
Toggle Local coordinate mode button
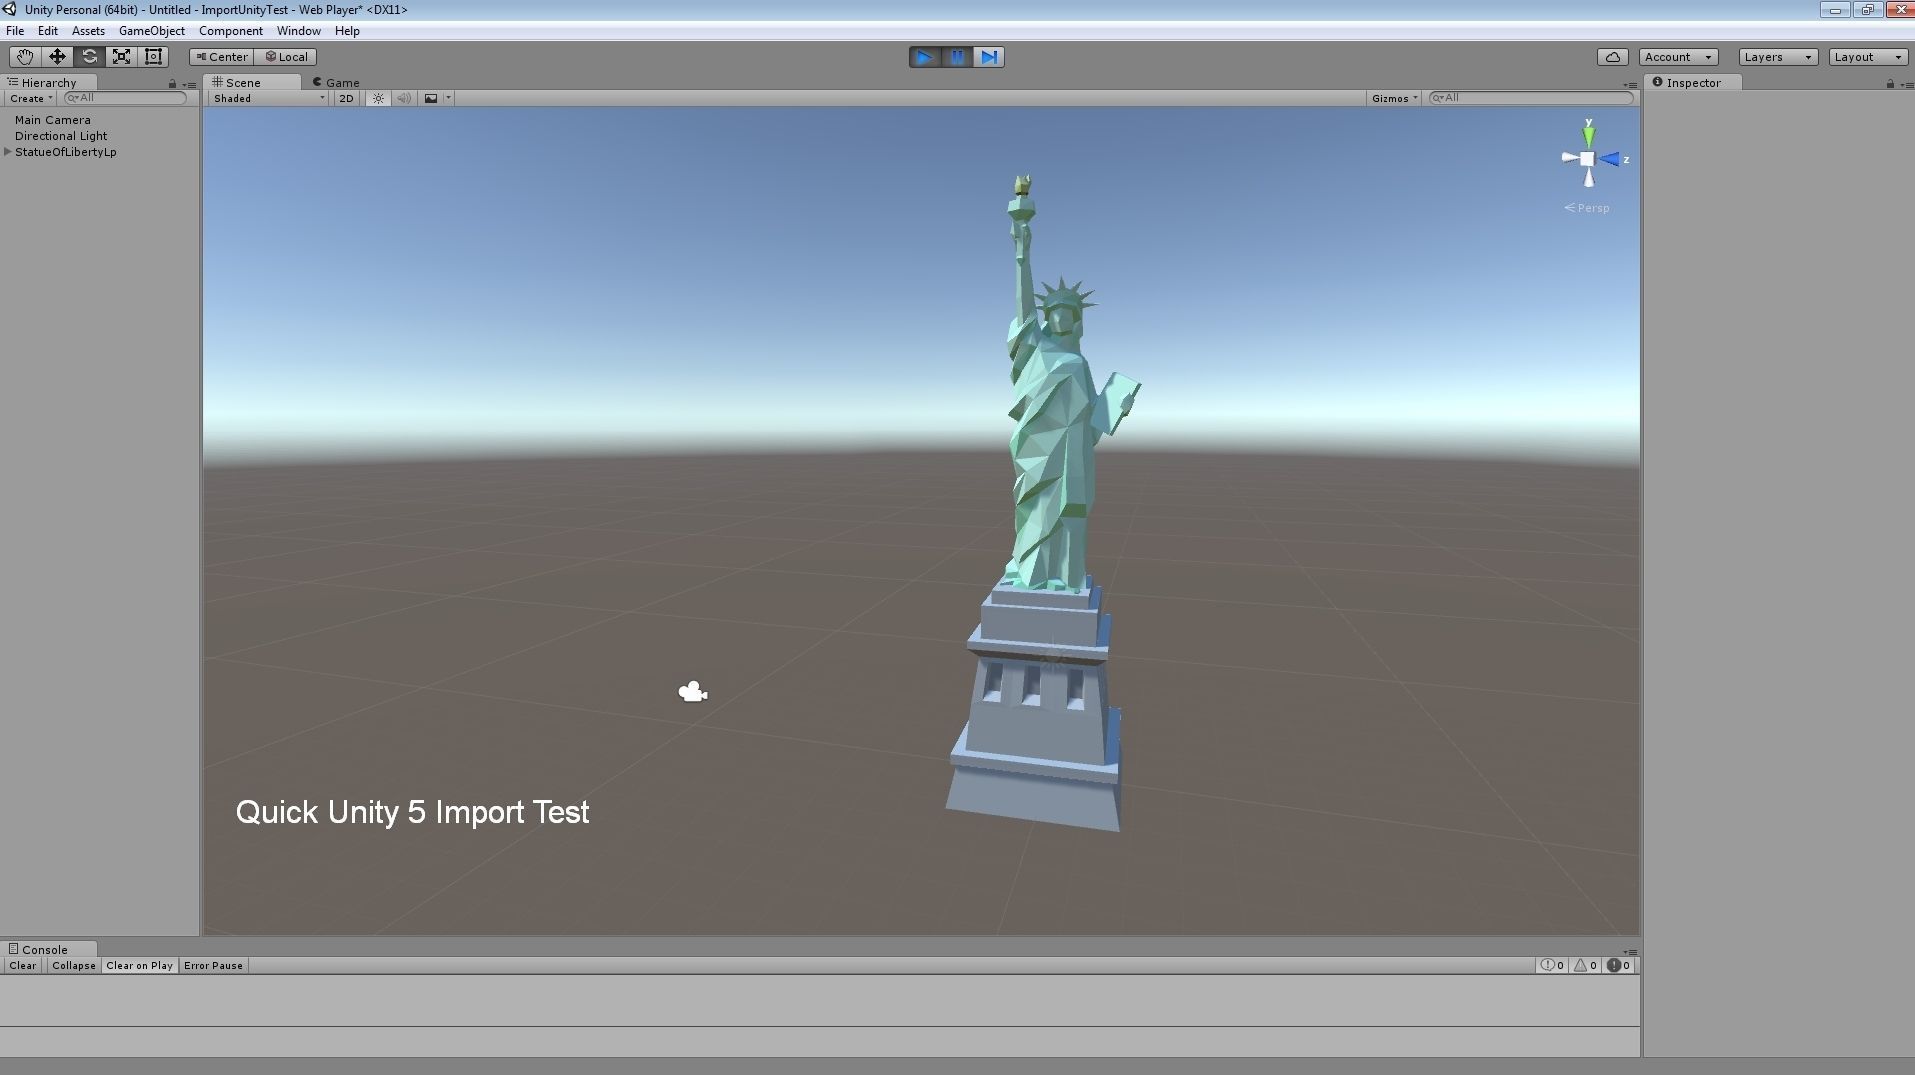point(286,57)
